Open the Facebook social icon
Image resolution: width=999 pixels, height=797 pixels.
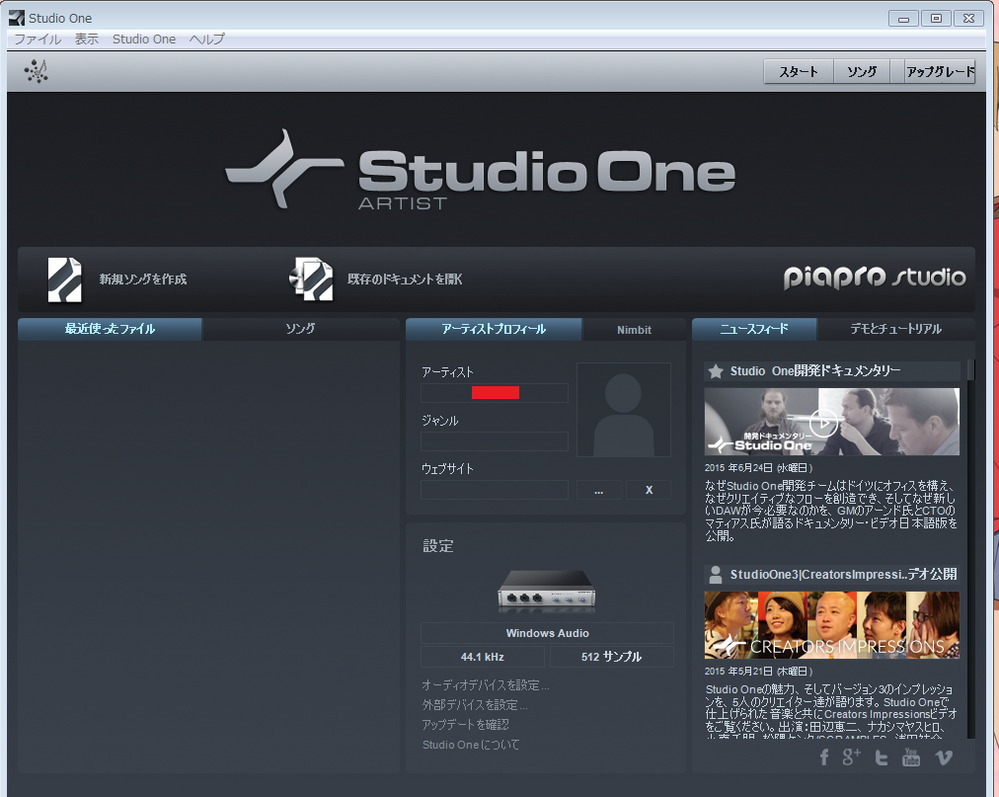(x=824, y=757)
